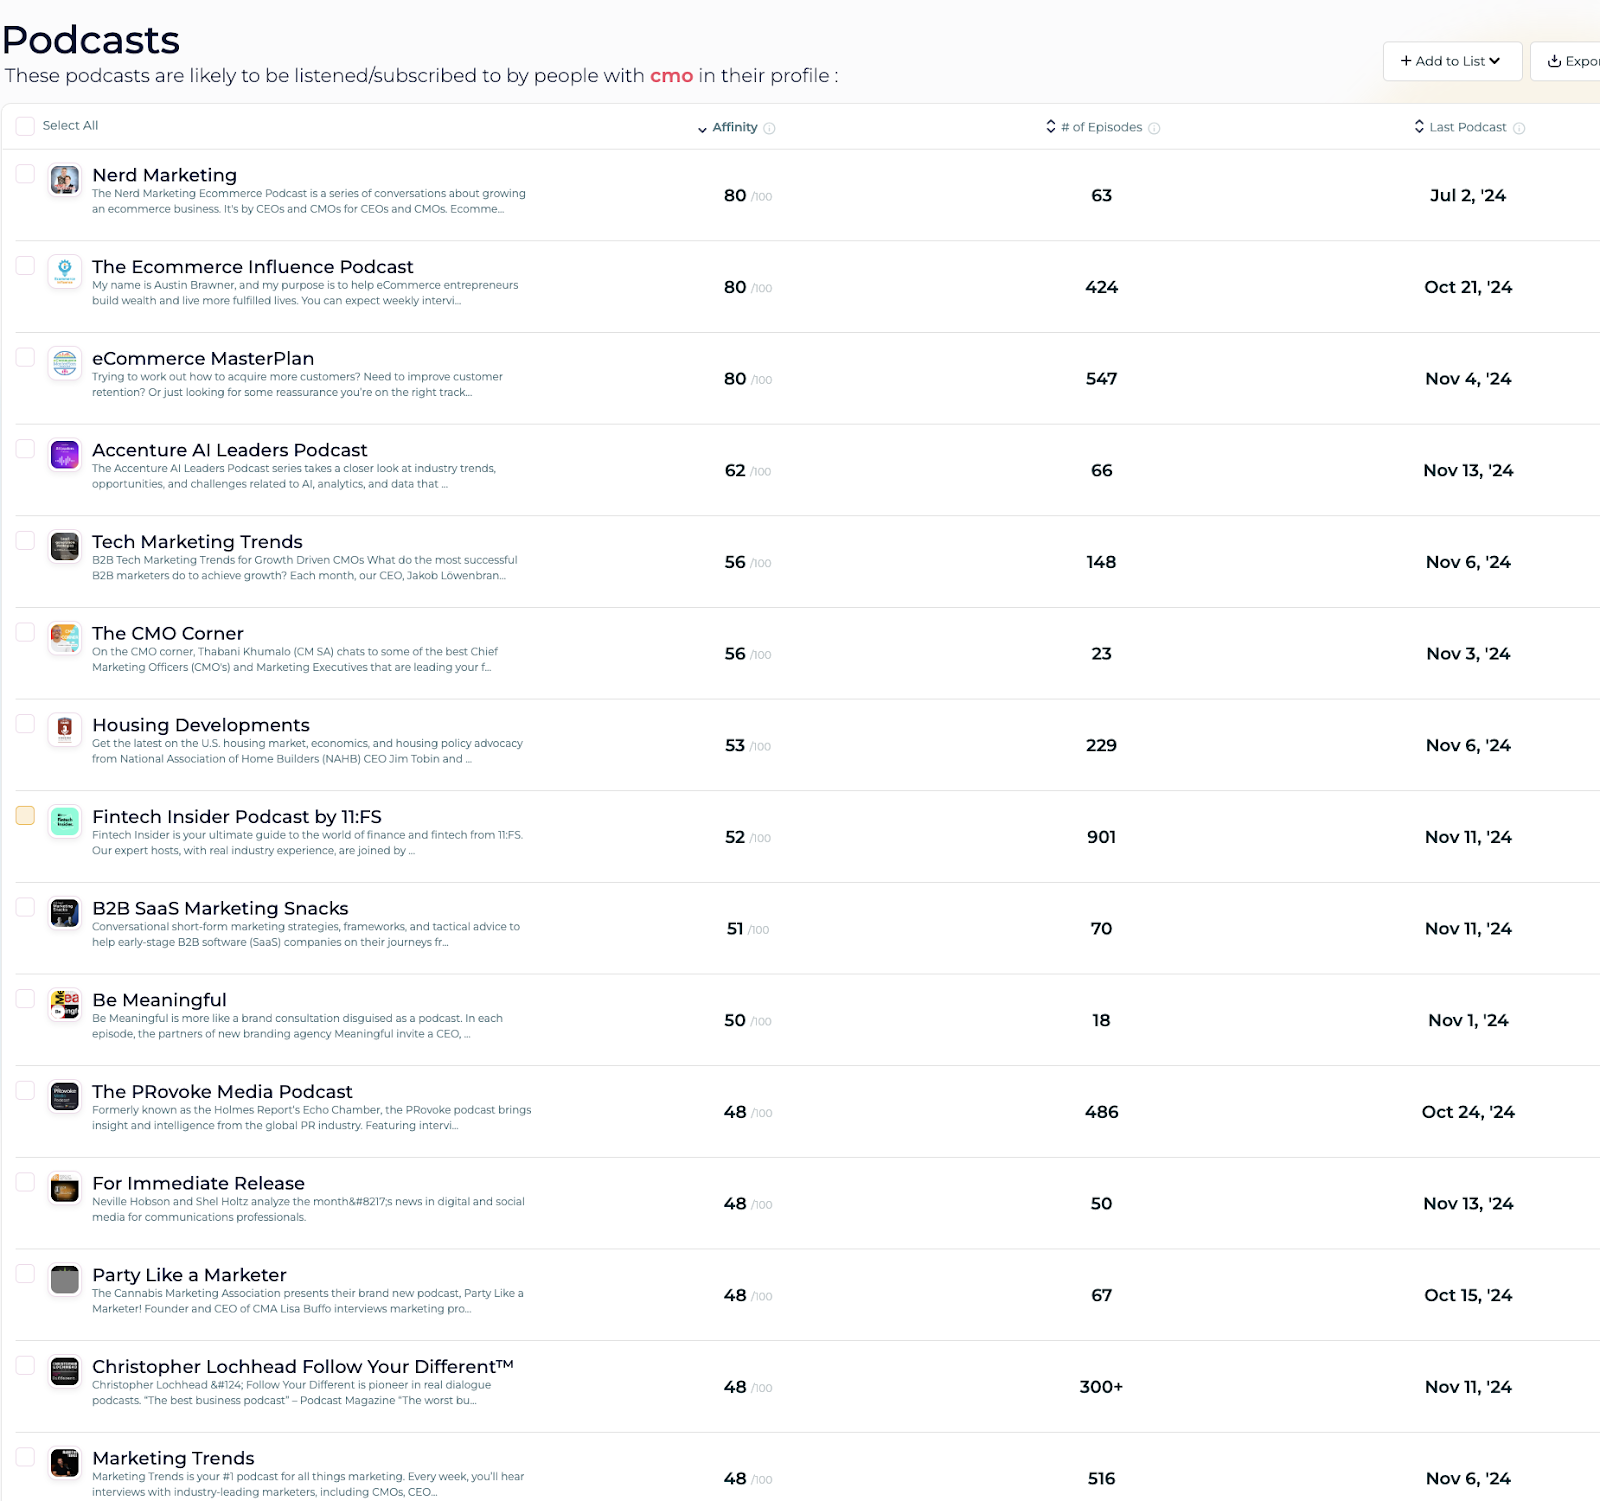Tick the Select All checkbox
Image resolution: width=1600 pixels, height=1501 pixels.
25,126
